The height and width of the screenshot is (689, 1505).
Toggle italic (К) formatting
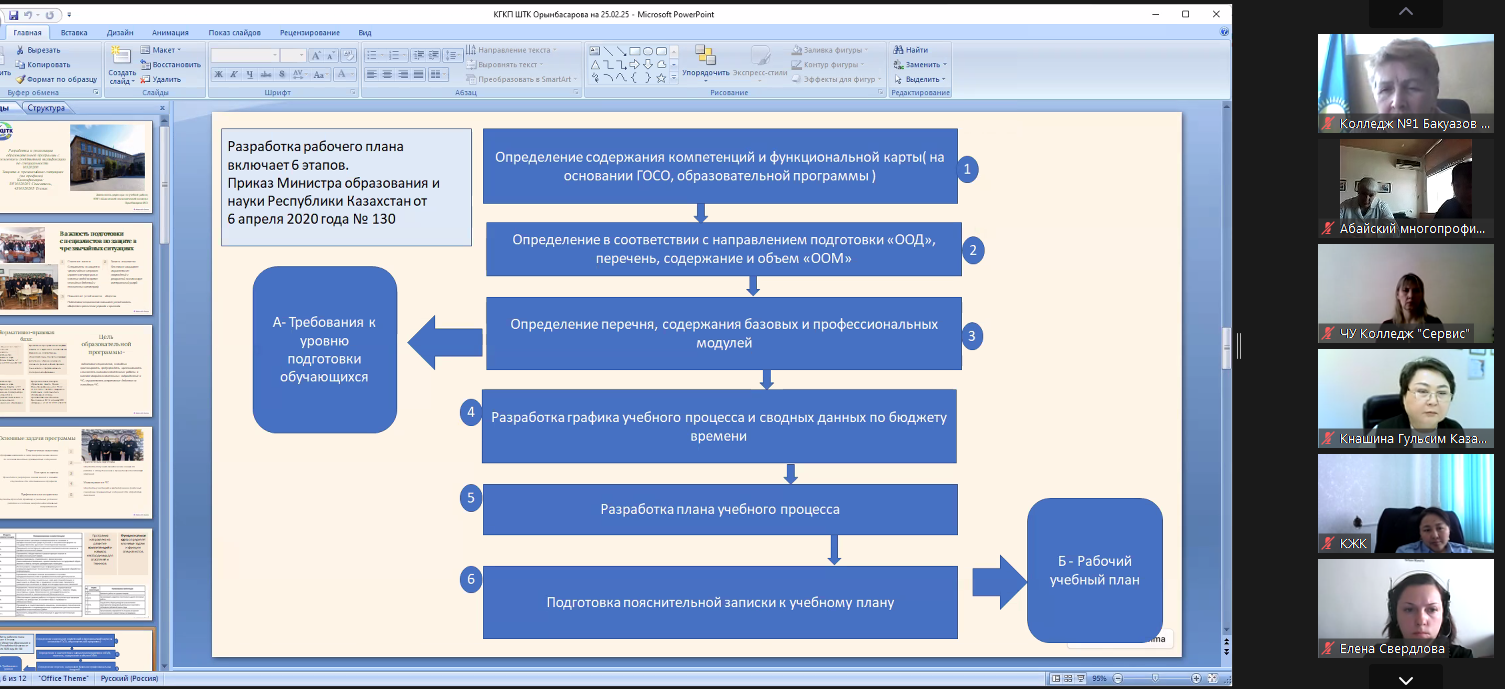[x=233, y=74]
